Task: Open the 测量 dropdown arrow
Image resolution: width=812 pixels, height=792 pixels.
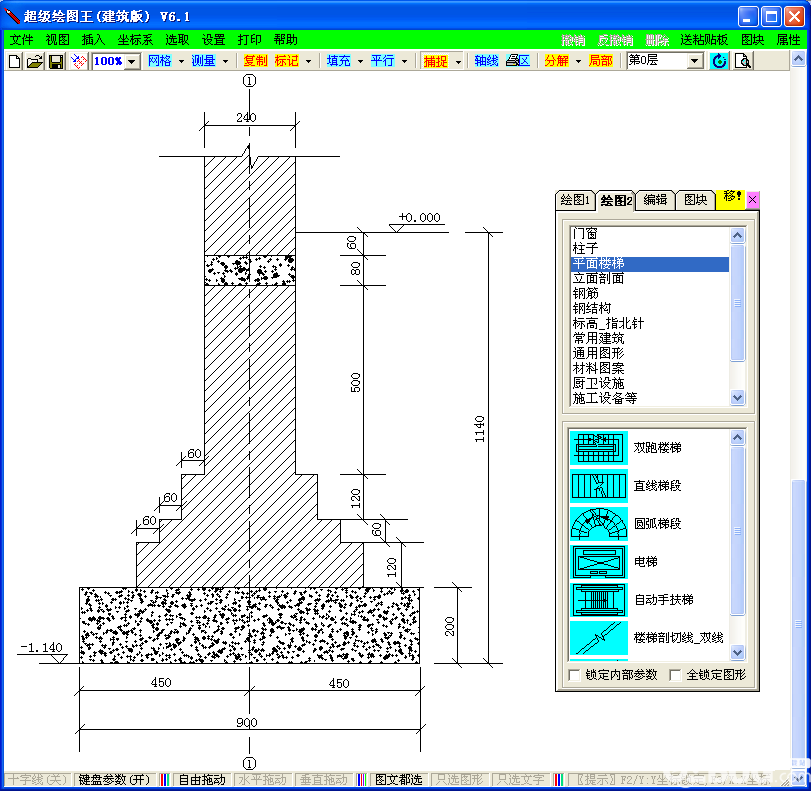Action: [225, 62]
